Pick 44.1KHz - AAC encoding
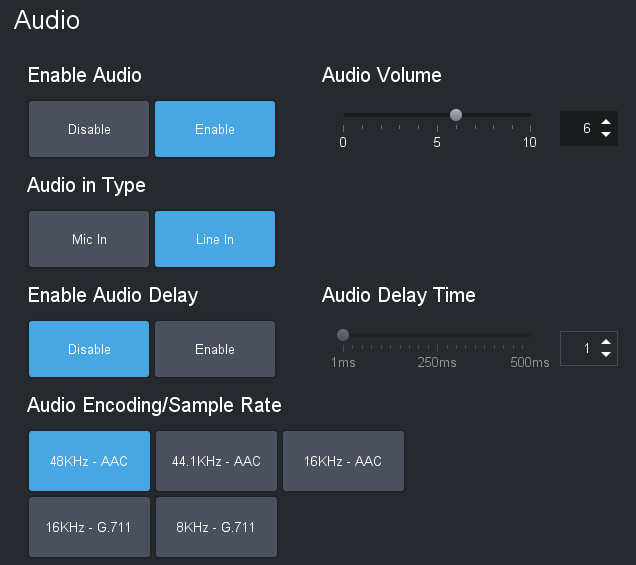The height and width of the screenshot is (565, 636). pyautogui.click(x=216, y=461)
